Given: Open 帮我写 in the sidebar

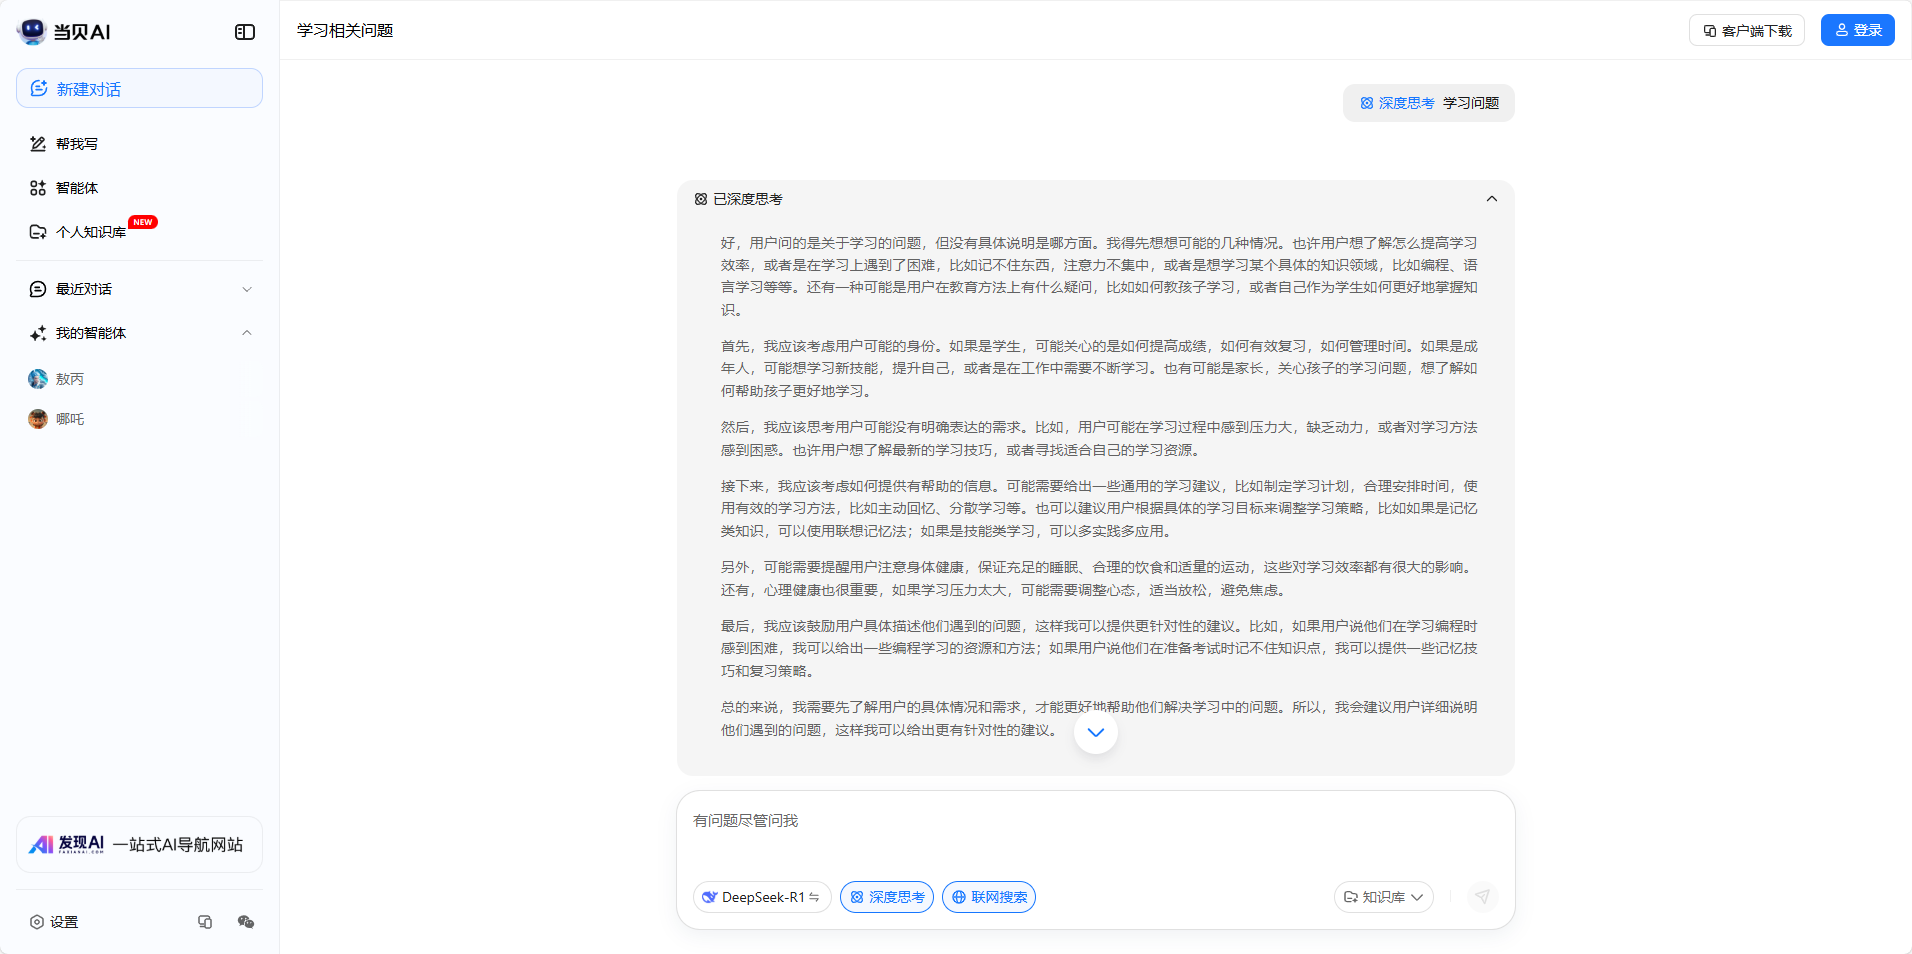Looking at the screenshot, I should click(x=76, y=144).
